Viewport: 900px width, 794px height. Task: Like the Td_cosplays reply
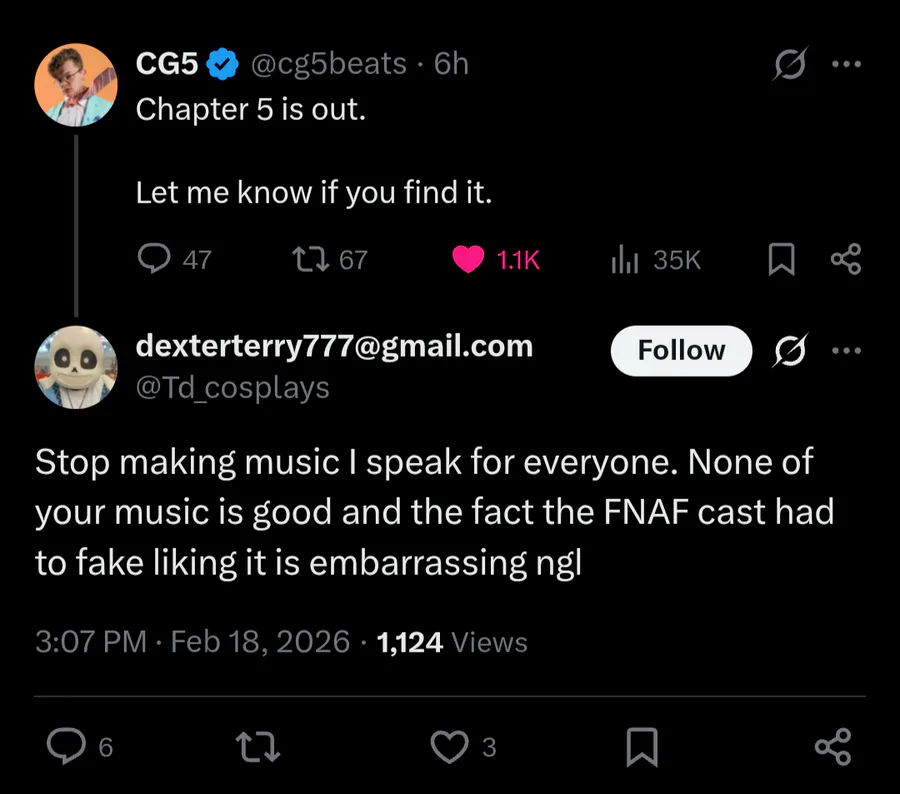447,746
